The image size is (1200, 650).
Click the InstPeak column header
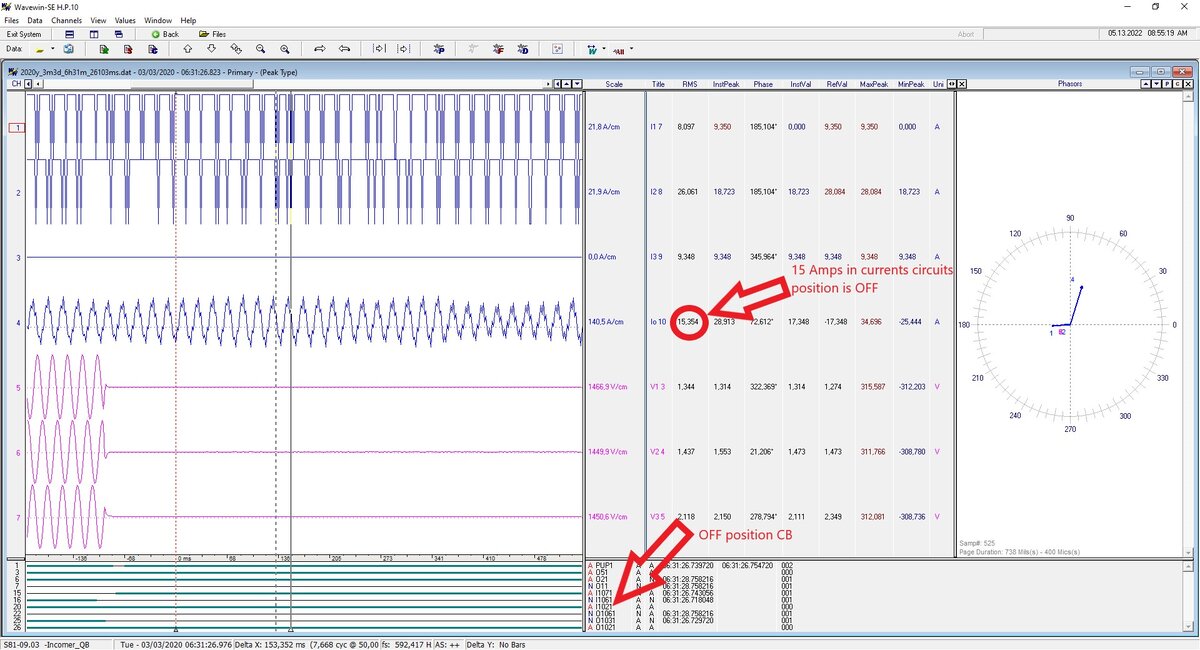pos(726,85)
